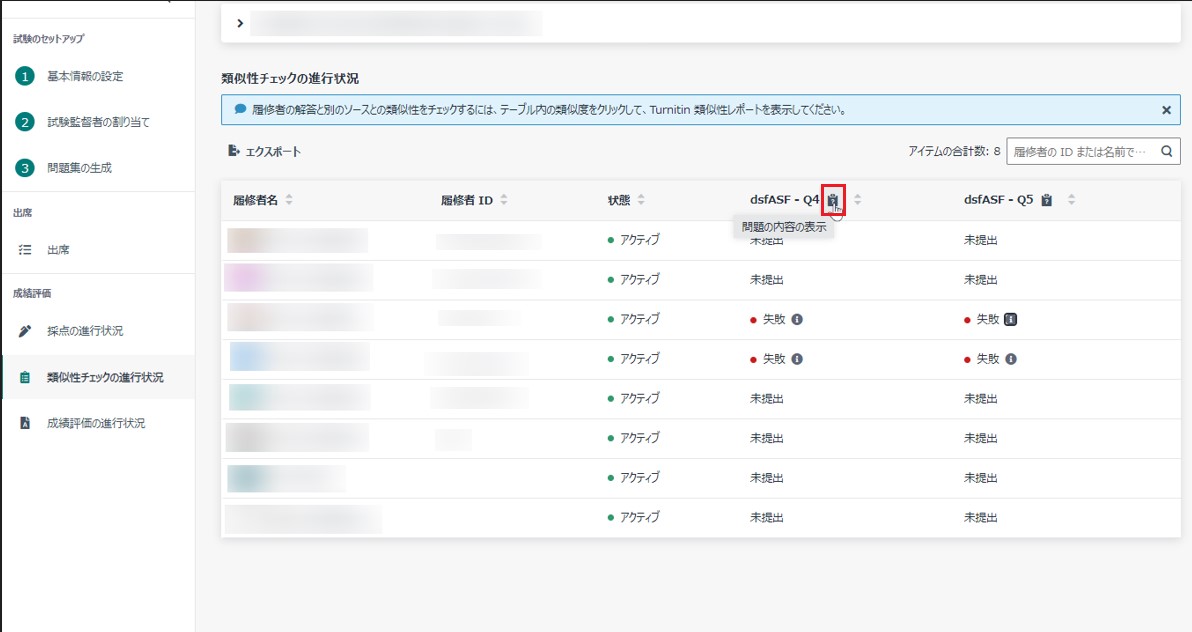Sort table by 履修者名 column
Screen dimensions: 1192x632
[289, 200]
